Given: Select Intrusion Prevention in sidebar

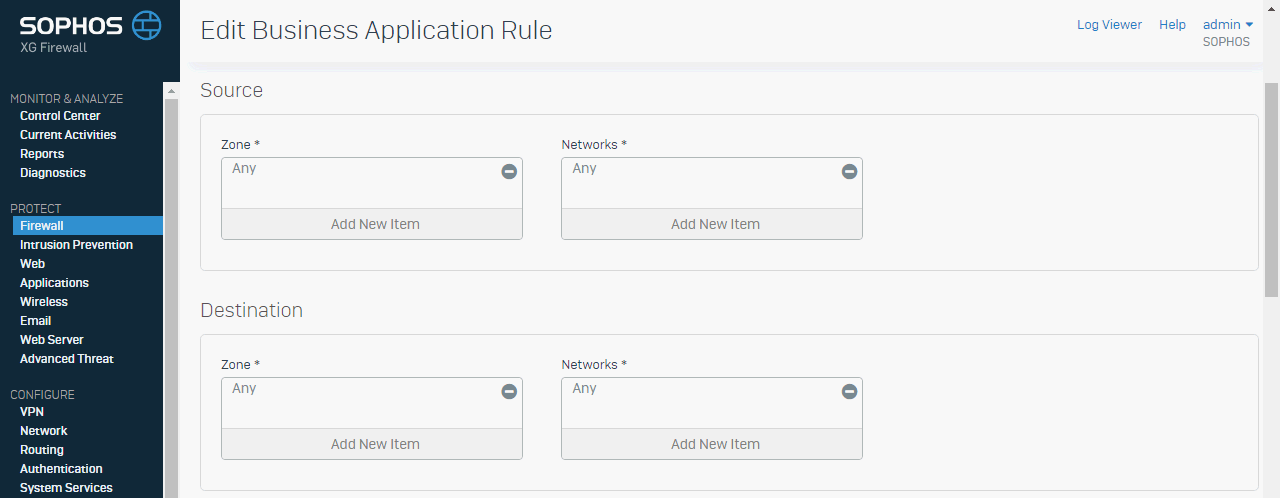Looking at the screenshot, I should [x=76, y=245].
